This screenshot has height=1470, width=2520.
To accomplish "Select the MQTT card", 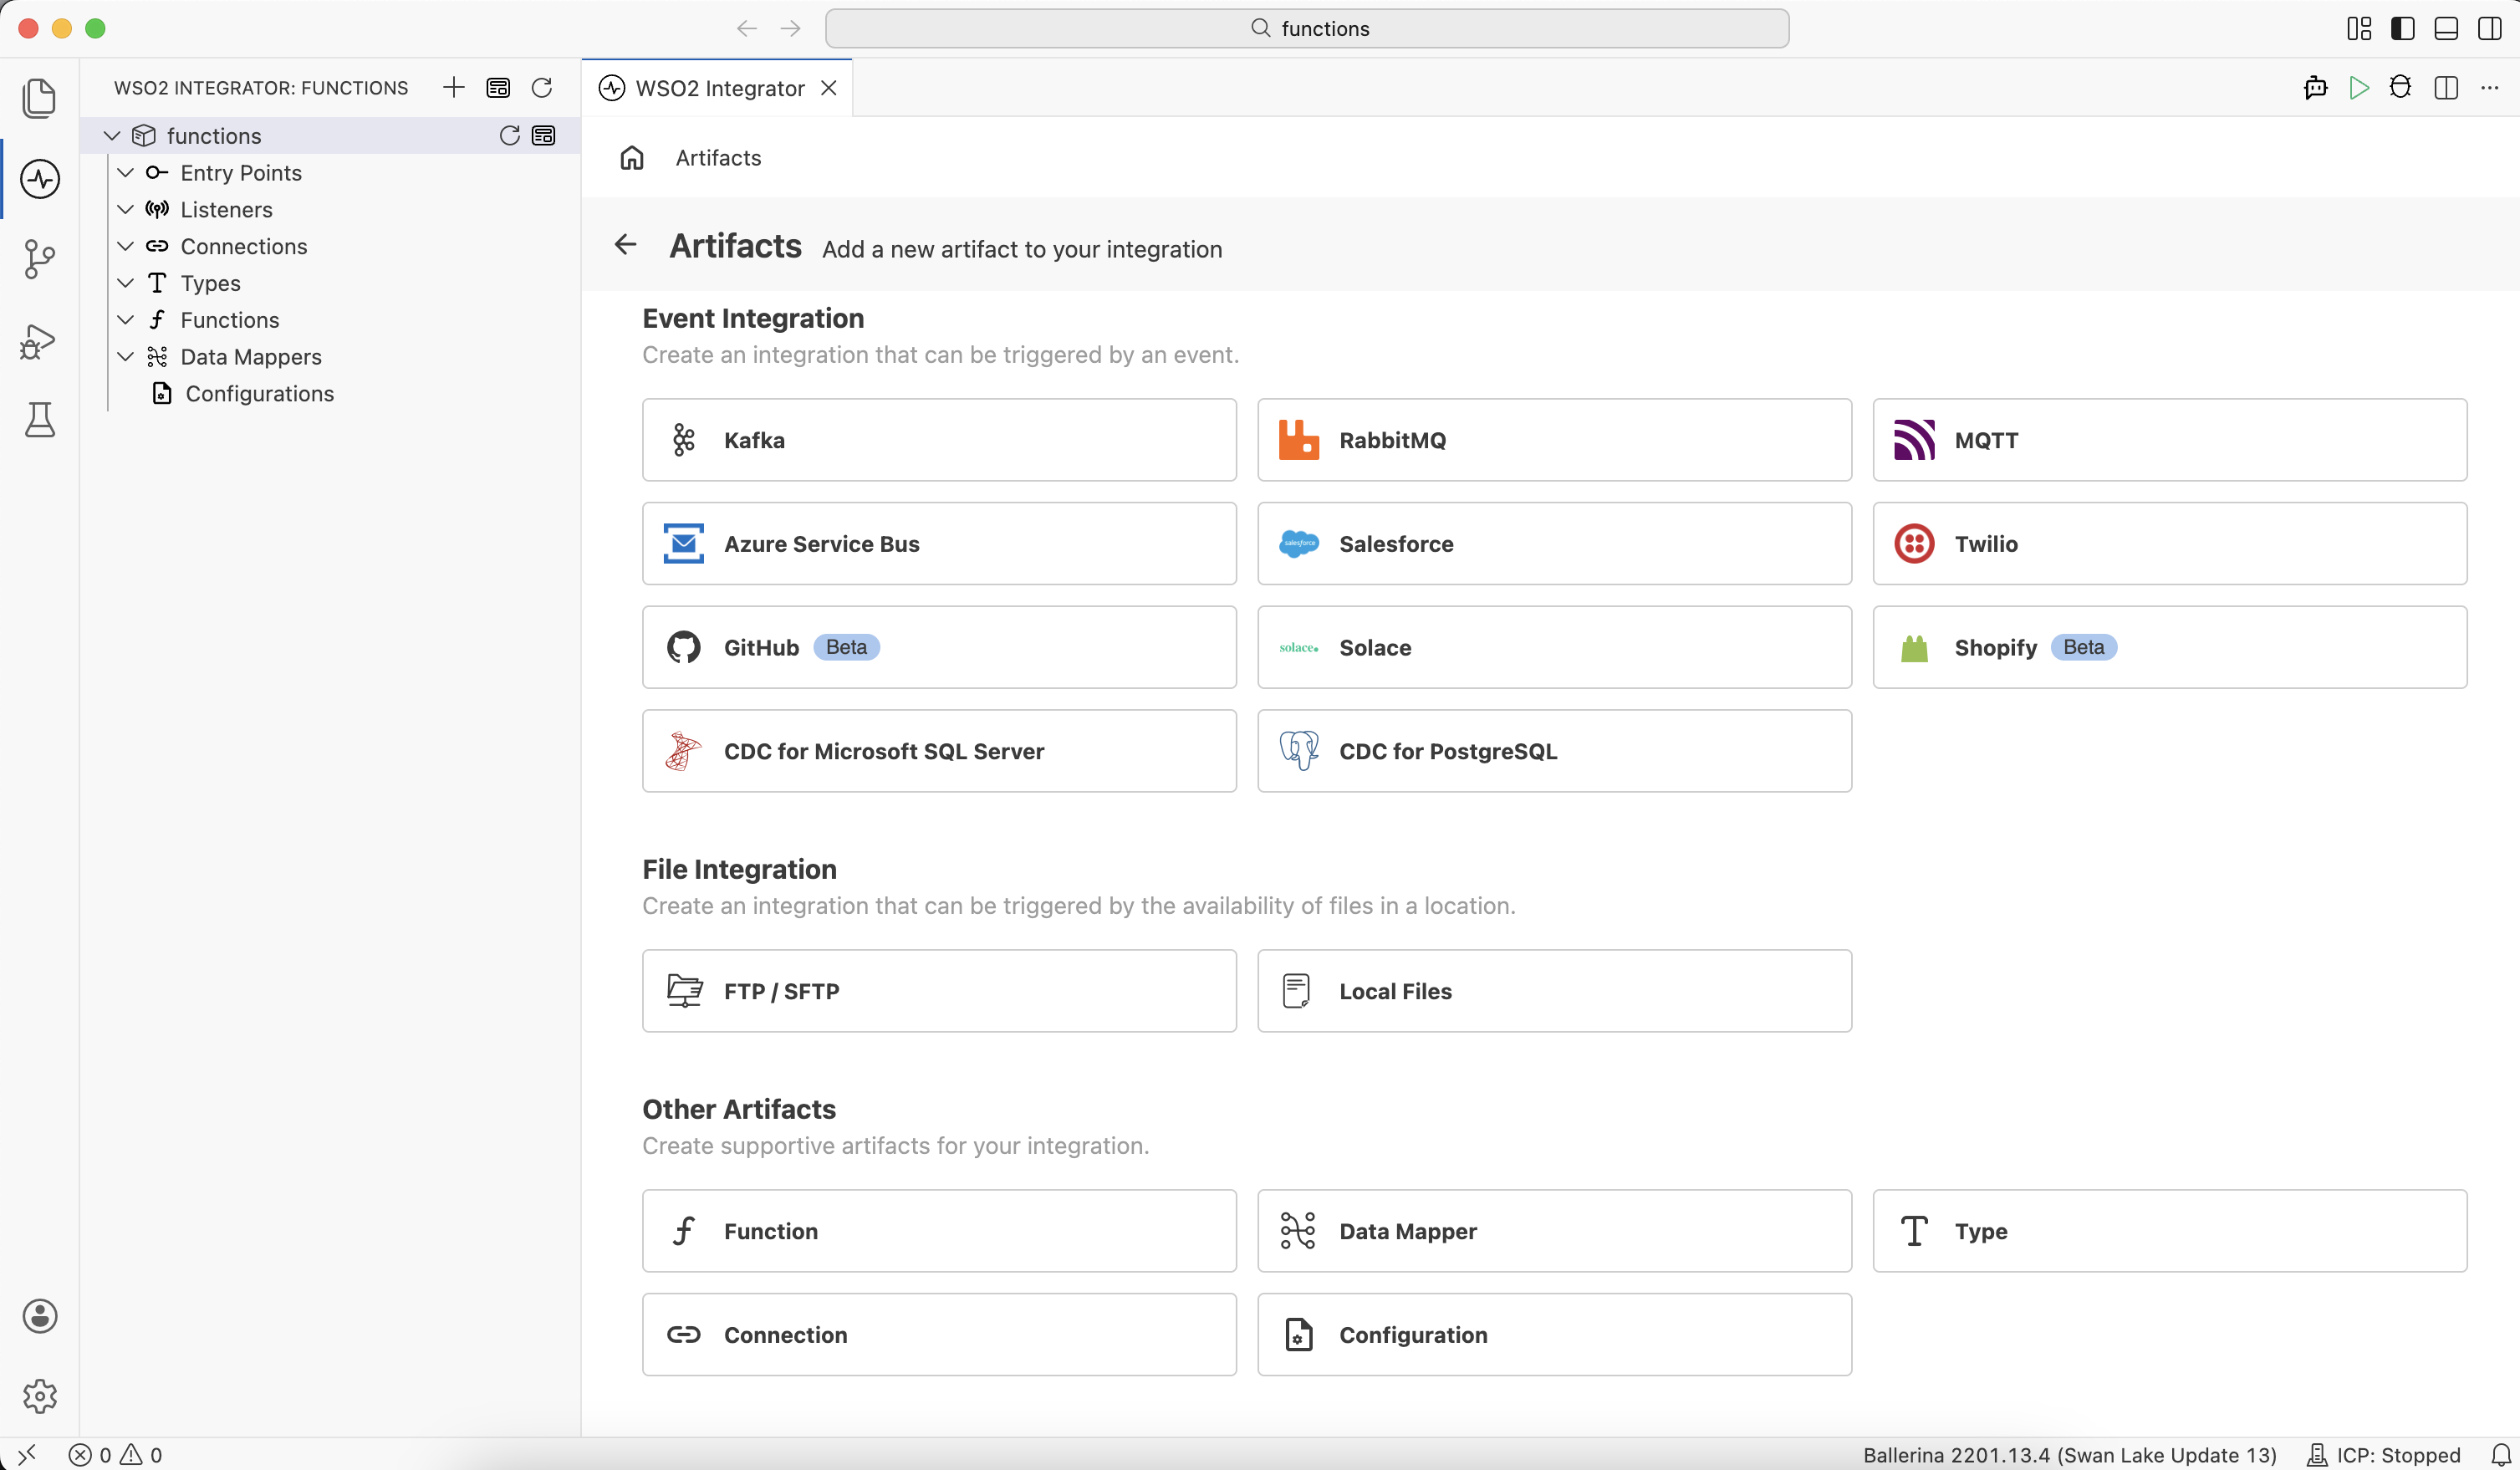I will click(2169, 440).
